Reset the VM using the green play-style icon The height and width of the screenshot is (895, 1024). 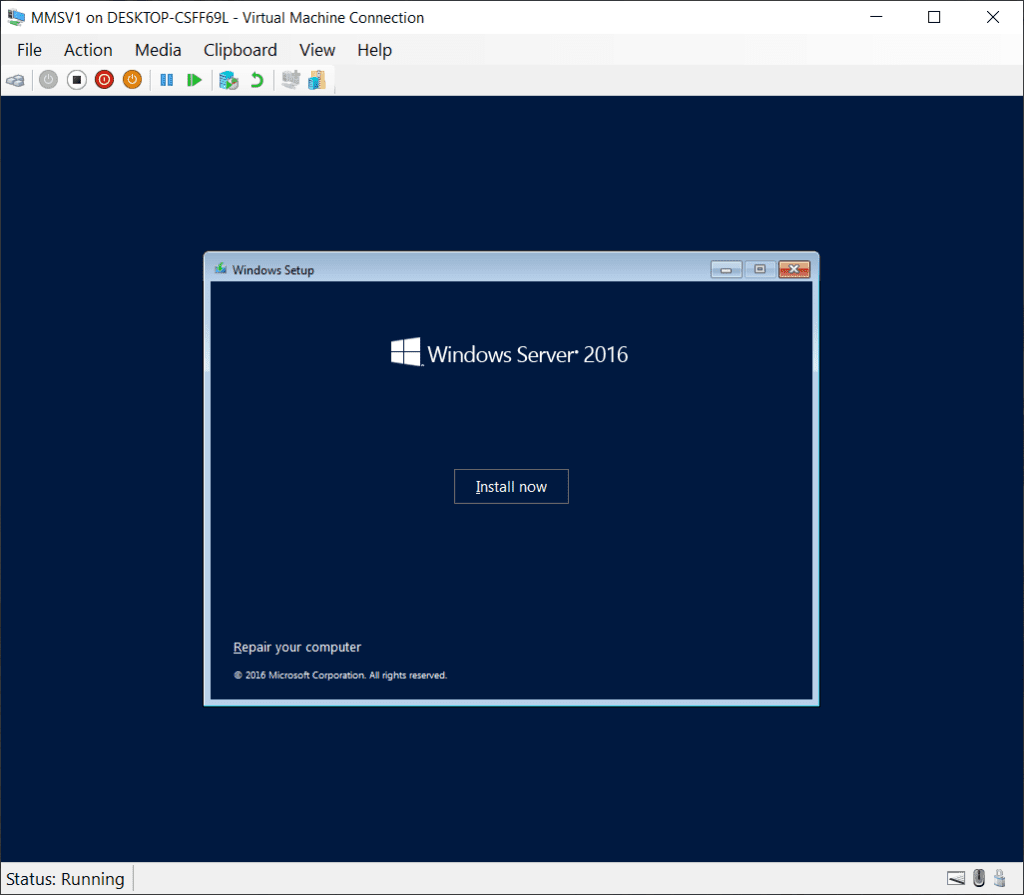point(194,80)
